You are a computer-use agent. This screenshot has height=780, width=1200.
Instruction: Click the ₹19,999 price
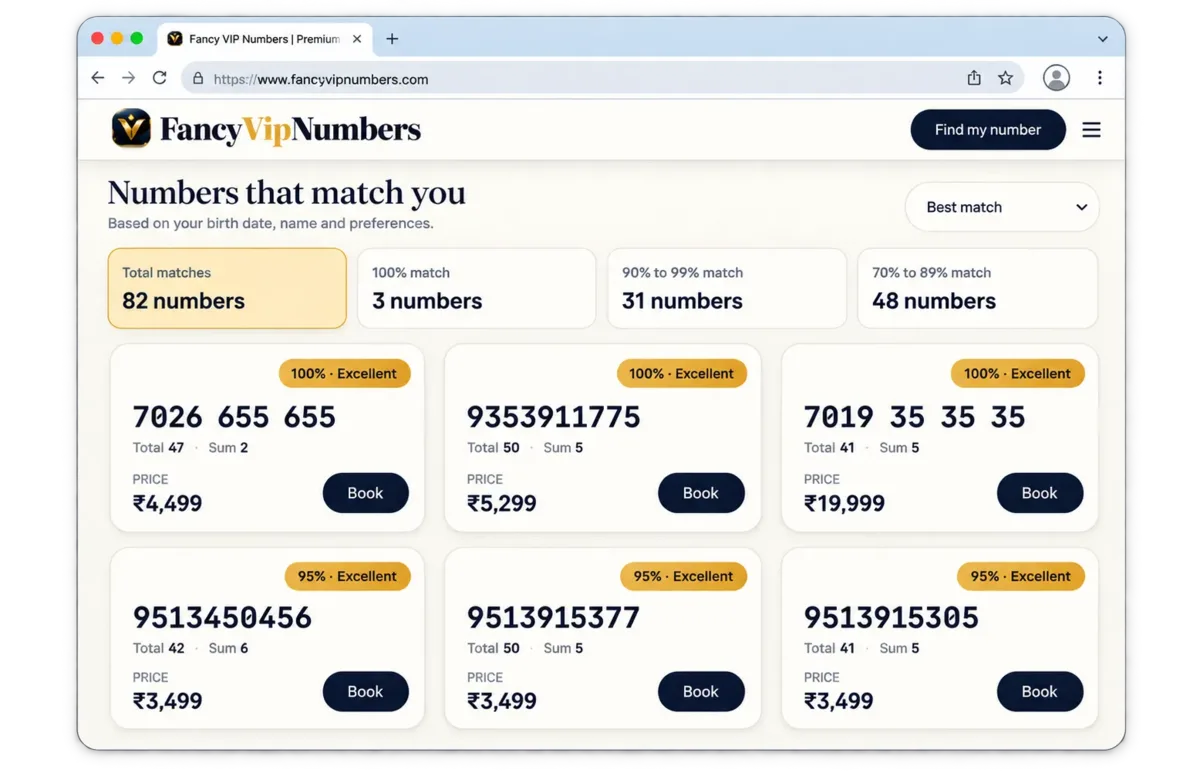(x=844, y=503)
